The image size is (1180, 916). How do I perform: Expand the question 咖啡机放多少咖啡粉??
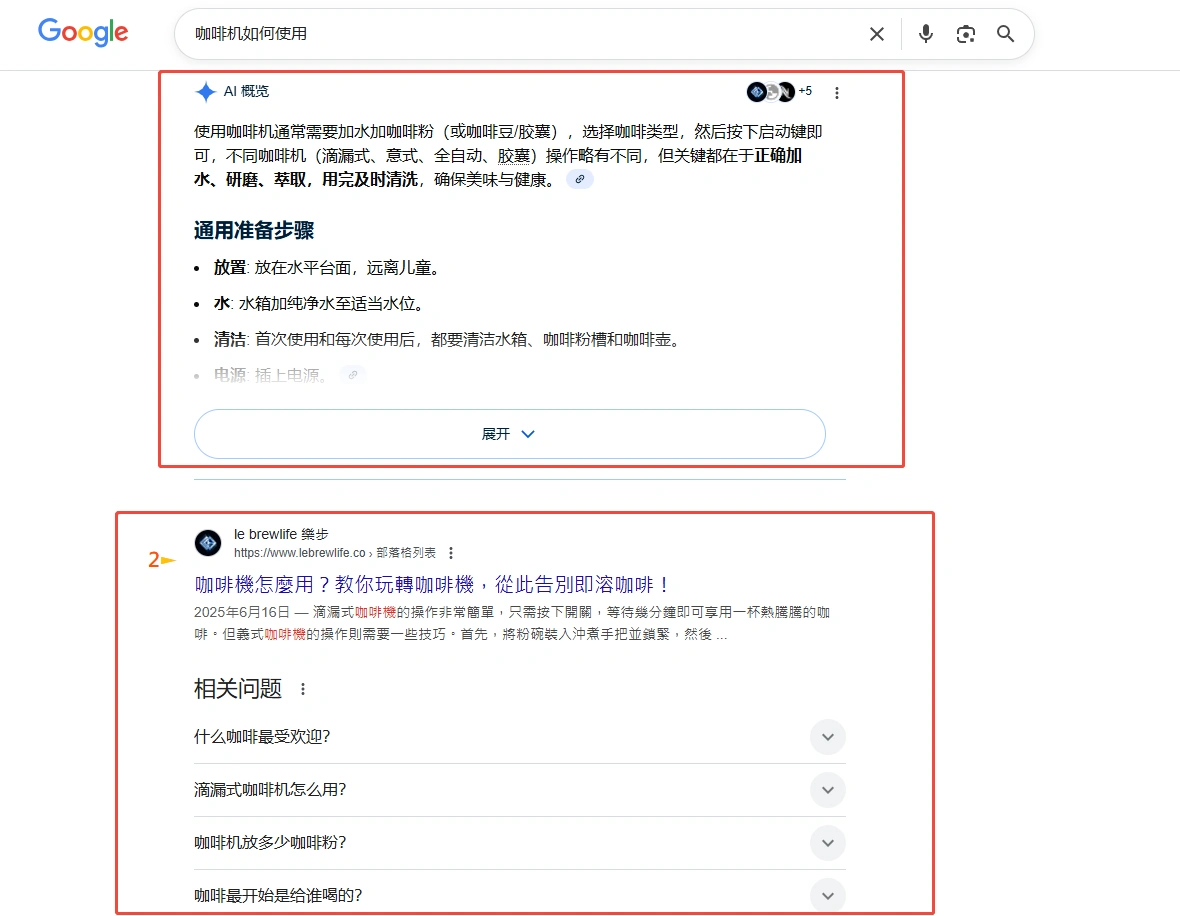[827, 843]
